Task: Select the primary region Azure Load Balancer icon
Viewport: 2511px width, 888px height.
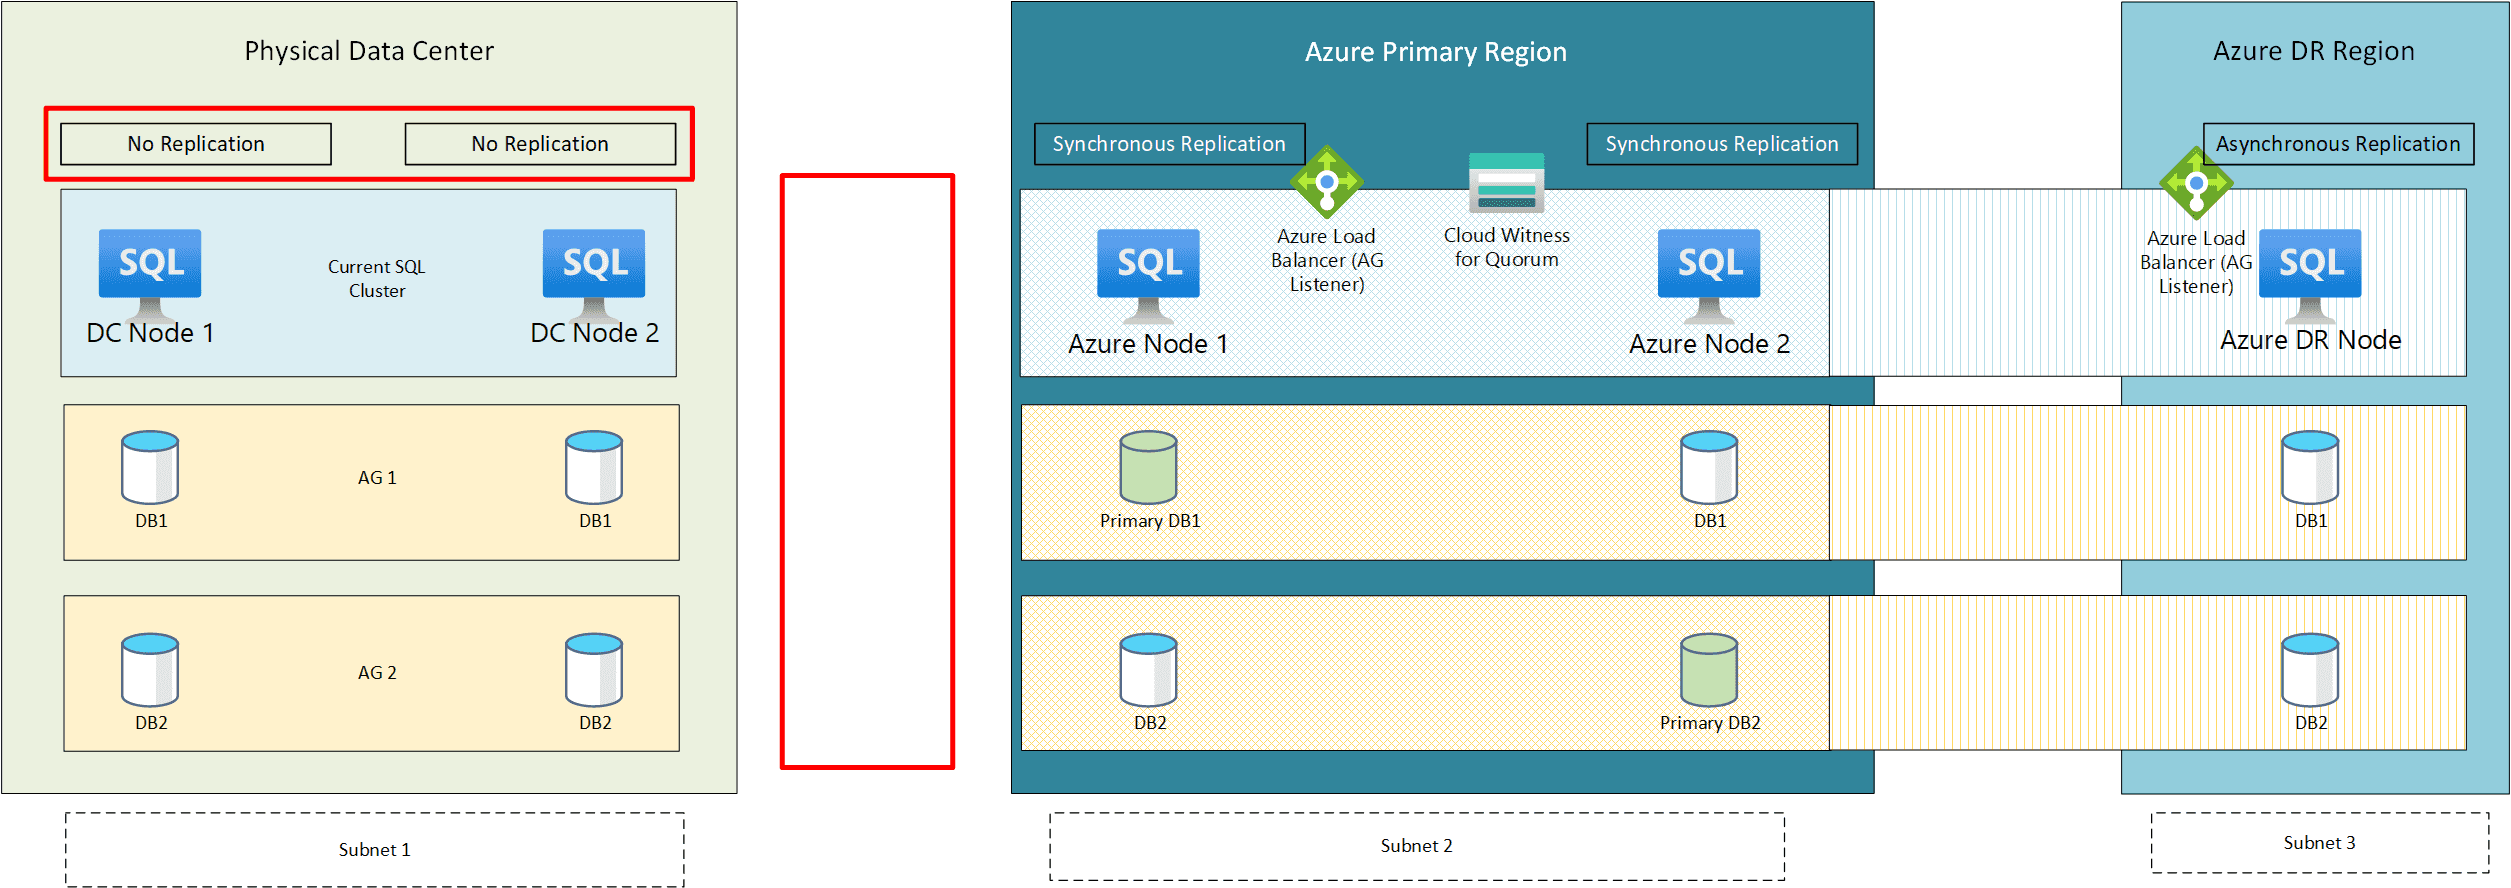Action: coord(1326,183)
